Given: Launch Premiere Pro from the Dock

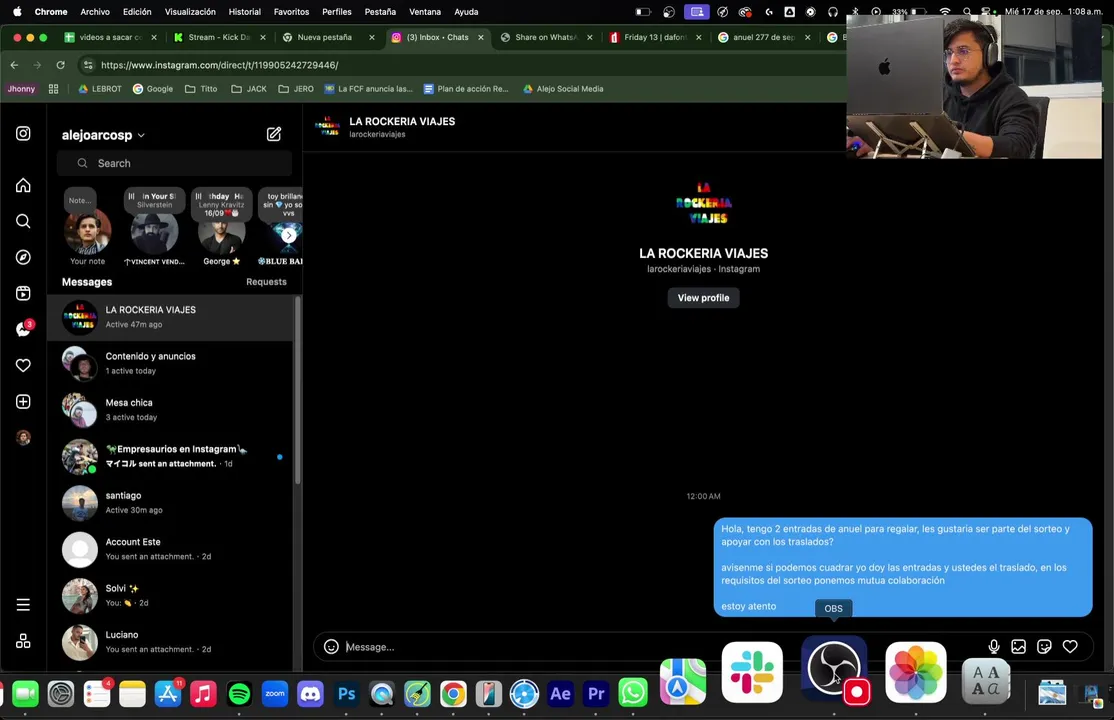Looking at the screenshot, I should 596,694.
